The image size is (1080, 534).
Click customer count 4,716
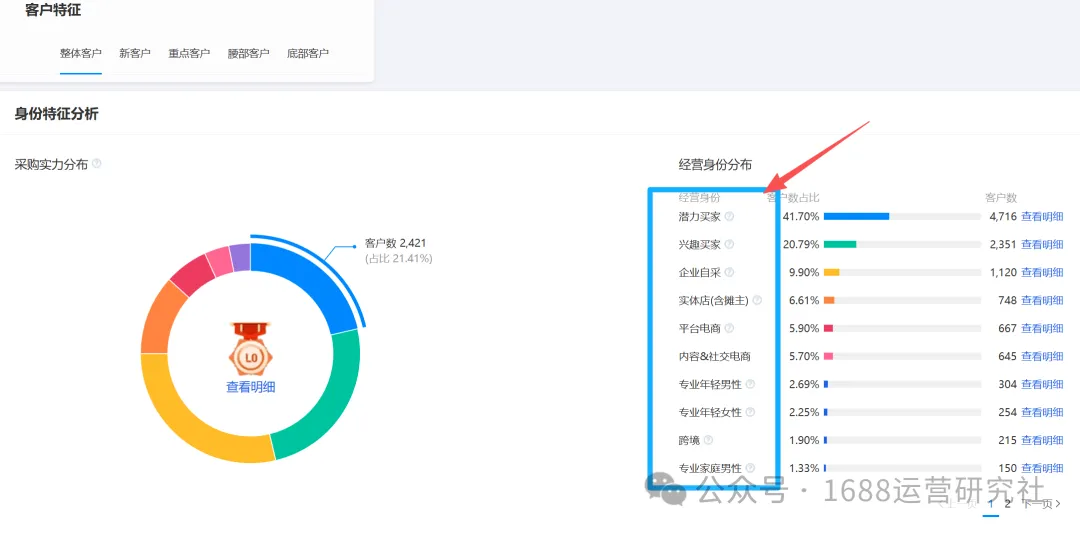[x=1003, y=216]
